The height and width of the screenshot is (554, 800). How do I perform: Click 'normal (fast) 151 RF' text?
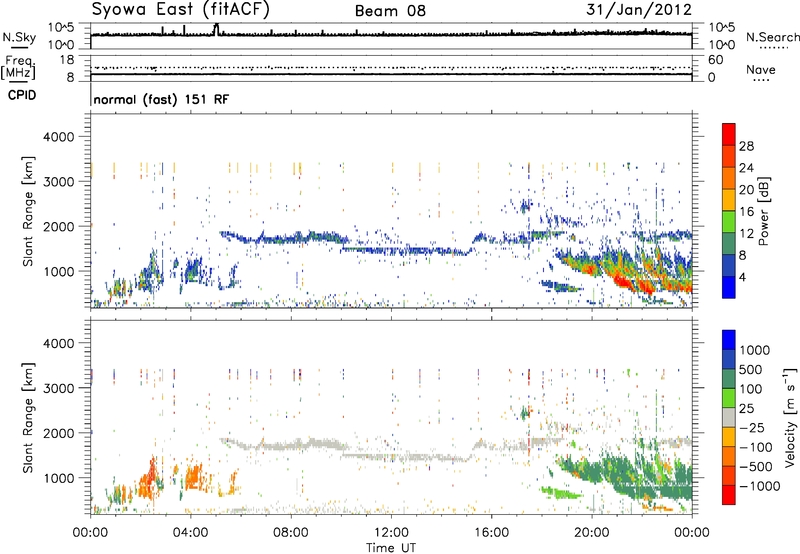click(x=161, y=99)
